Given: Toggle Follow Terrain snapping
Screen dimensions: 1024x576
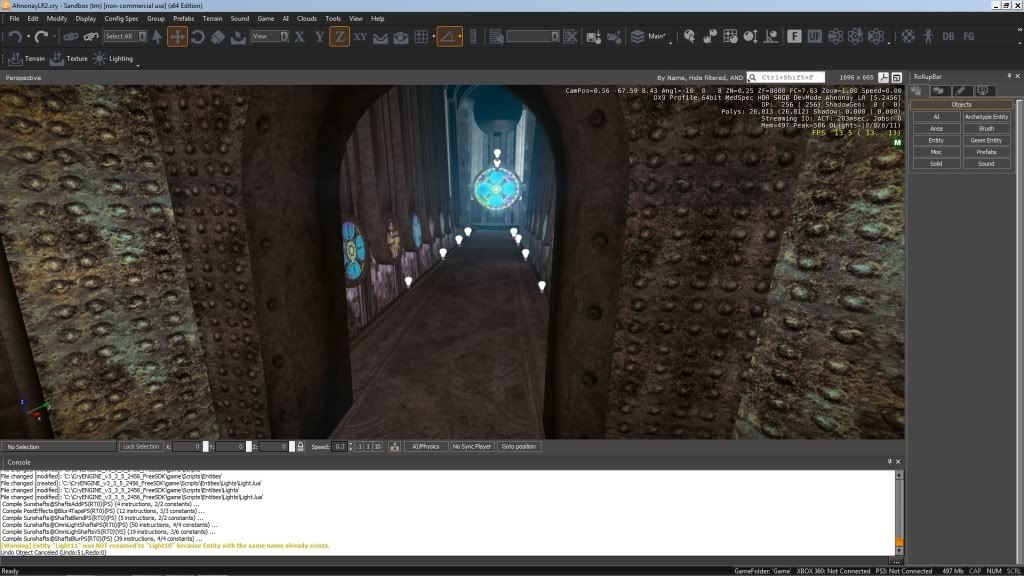Looking at the screenshot, I should click(x=380, y=37).
